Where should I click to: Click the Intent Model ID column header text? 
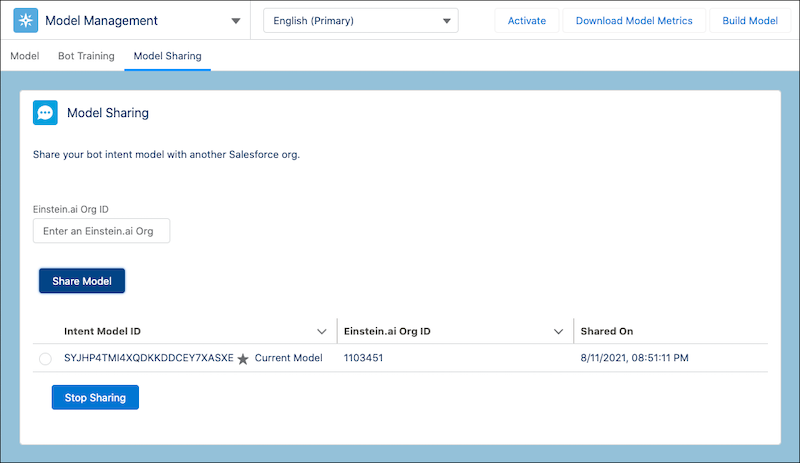click(103, 331)
